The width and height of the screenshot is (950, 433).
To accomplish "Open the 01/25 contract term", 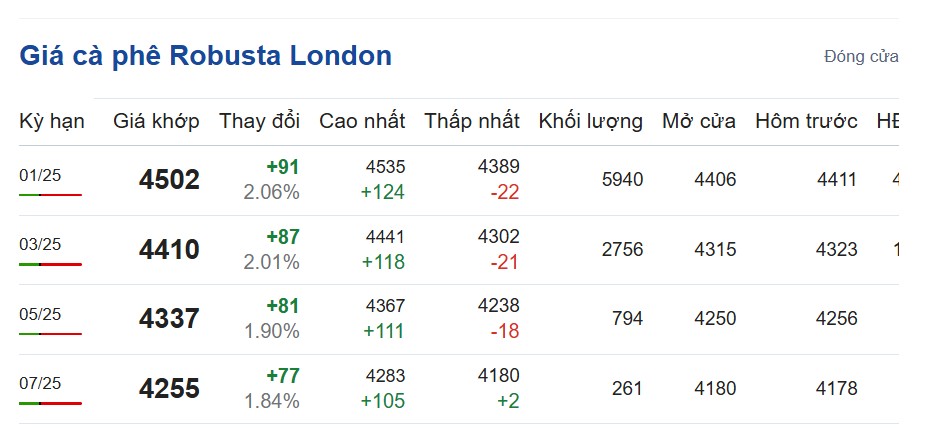I will (40, 175).
